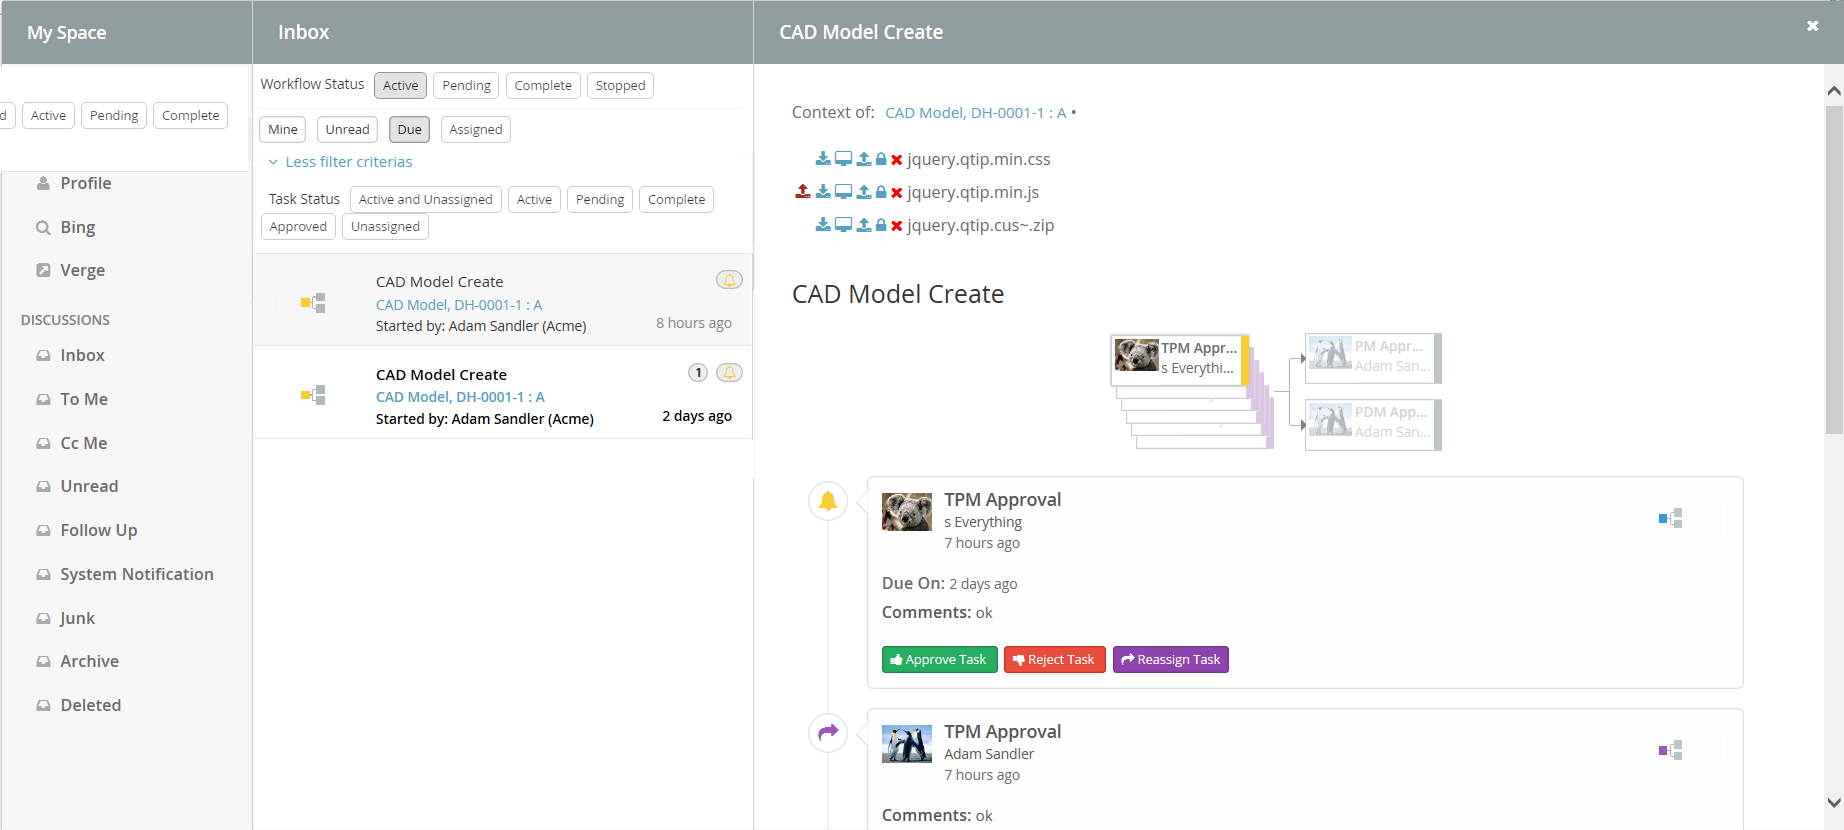
Task: Click red delete X for jquery.qtip.min.js
Action: pyautogui.click(x=897, y=193)
